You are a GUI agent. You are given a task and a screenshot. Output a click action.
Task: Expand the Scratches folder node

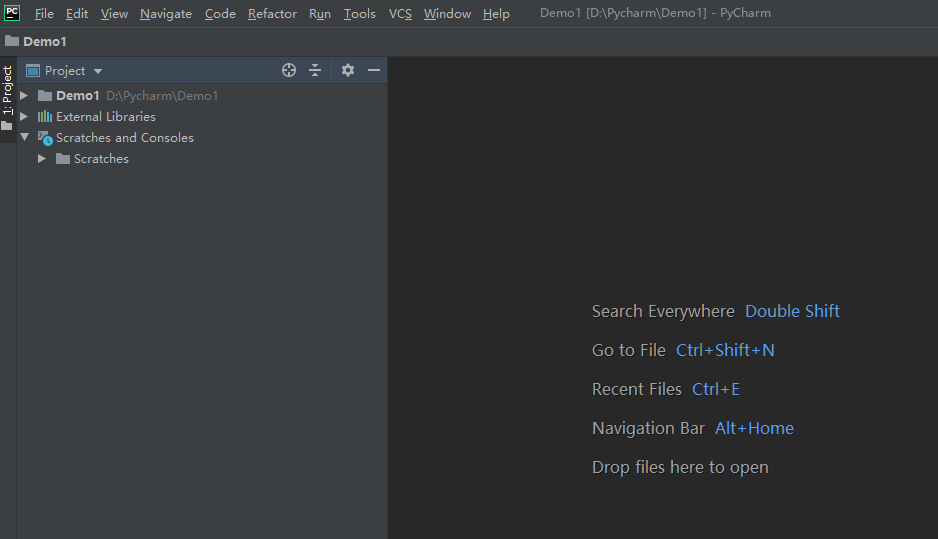(x=42, y=159)
